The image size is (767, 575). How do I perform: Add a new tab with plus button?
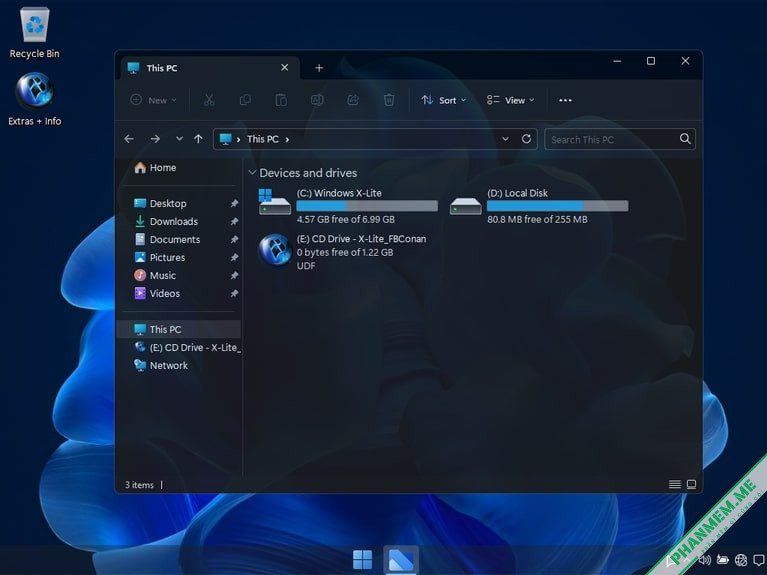coord(319,68)
